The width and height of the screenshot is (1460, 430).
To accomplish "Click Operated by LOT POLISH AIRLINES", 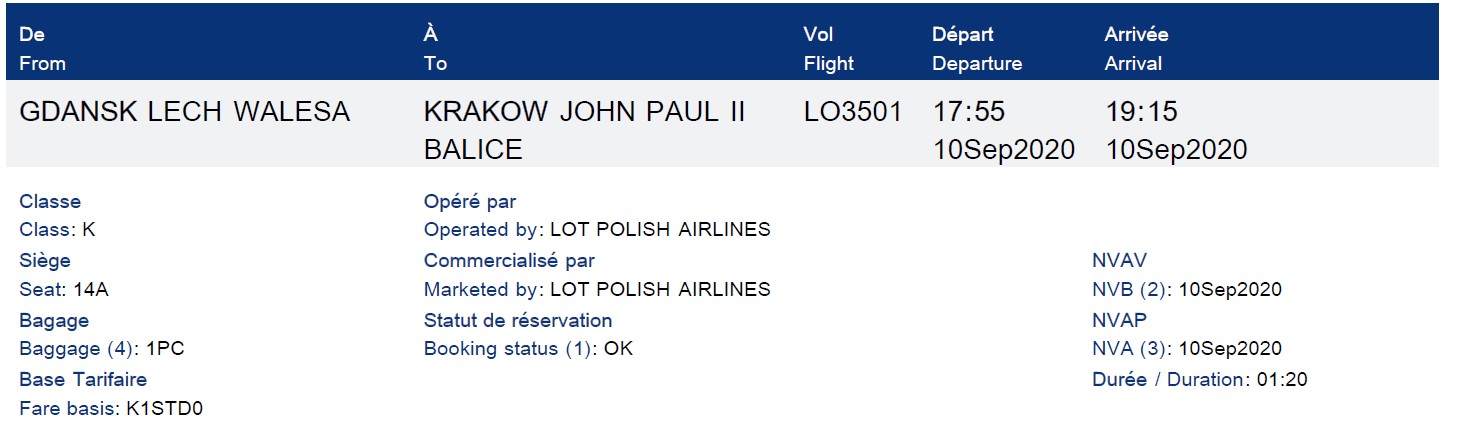I will (597, 230).
